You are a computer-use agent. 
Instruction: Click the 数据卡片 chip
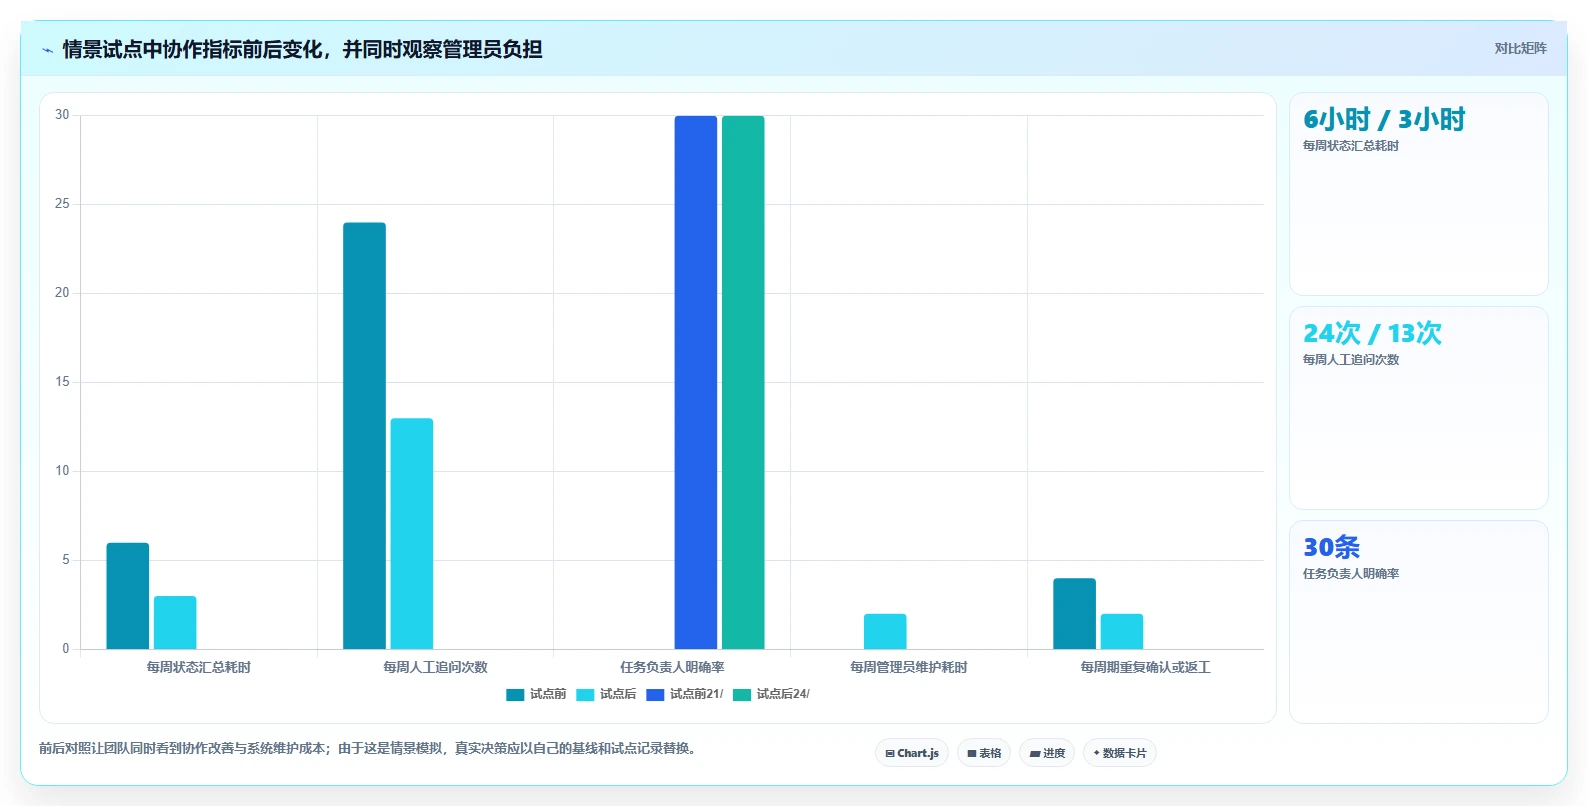(1120, 753)
